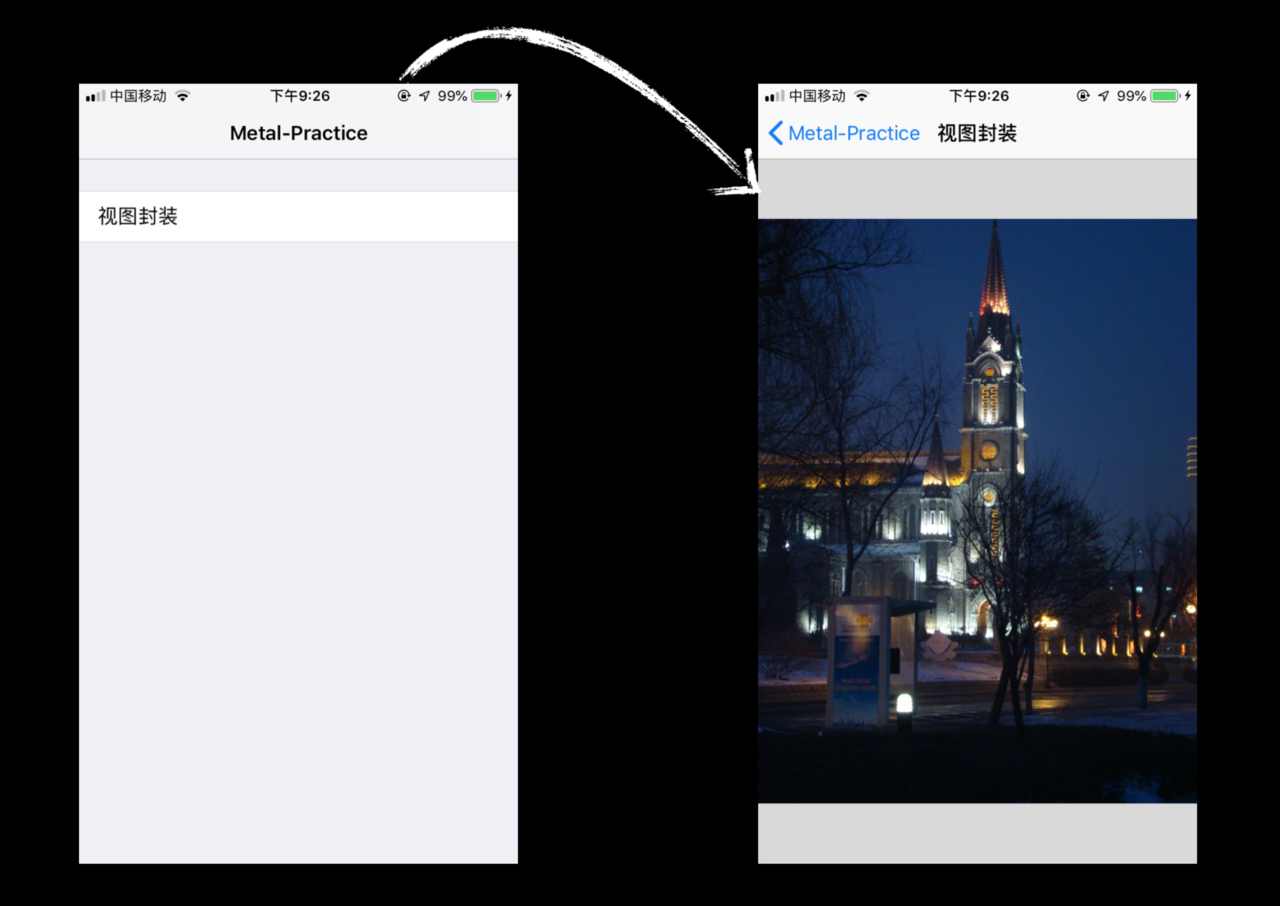Viewport: 1280px width, 906px height.
Task: Tap 99% battery percentage in left phone
Action: point(452,96)
